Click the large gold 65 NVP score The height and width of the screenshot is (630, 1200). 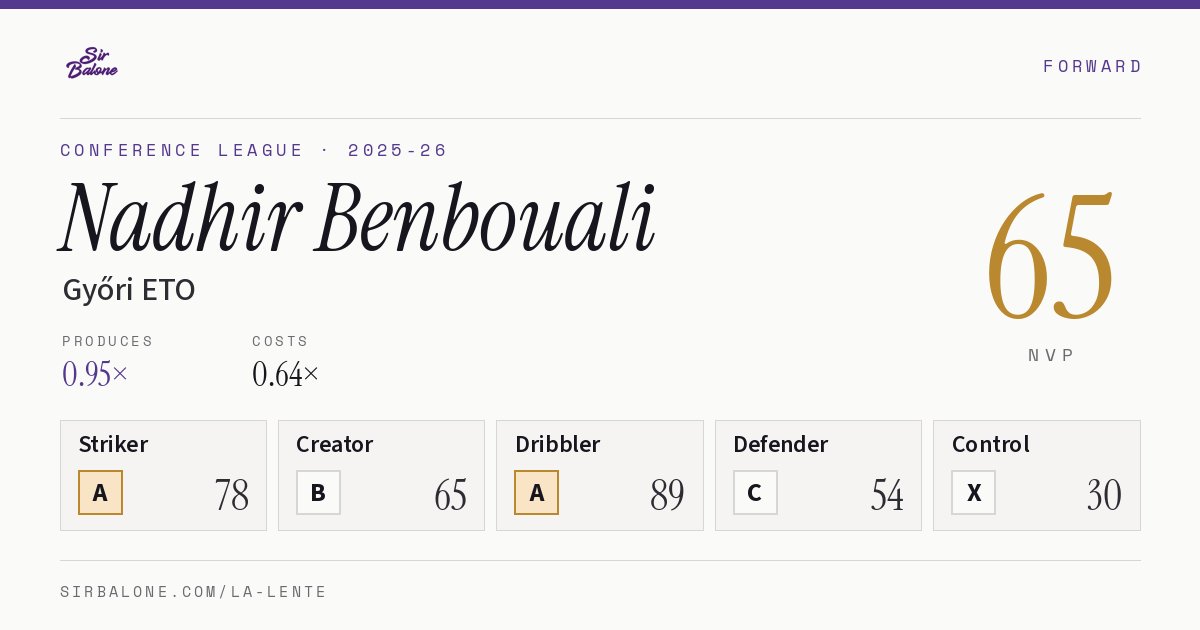point(1050,257)
